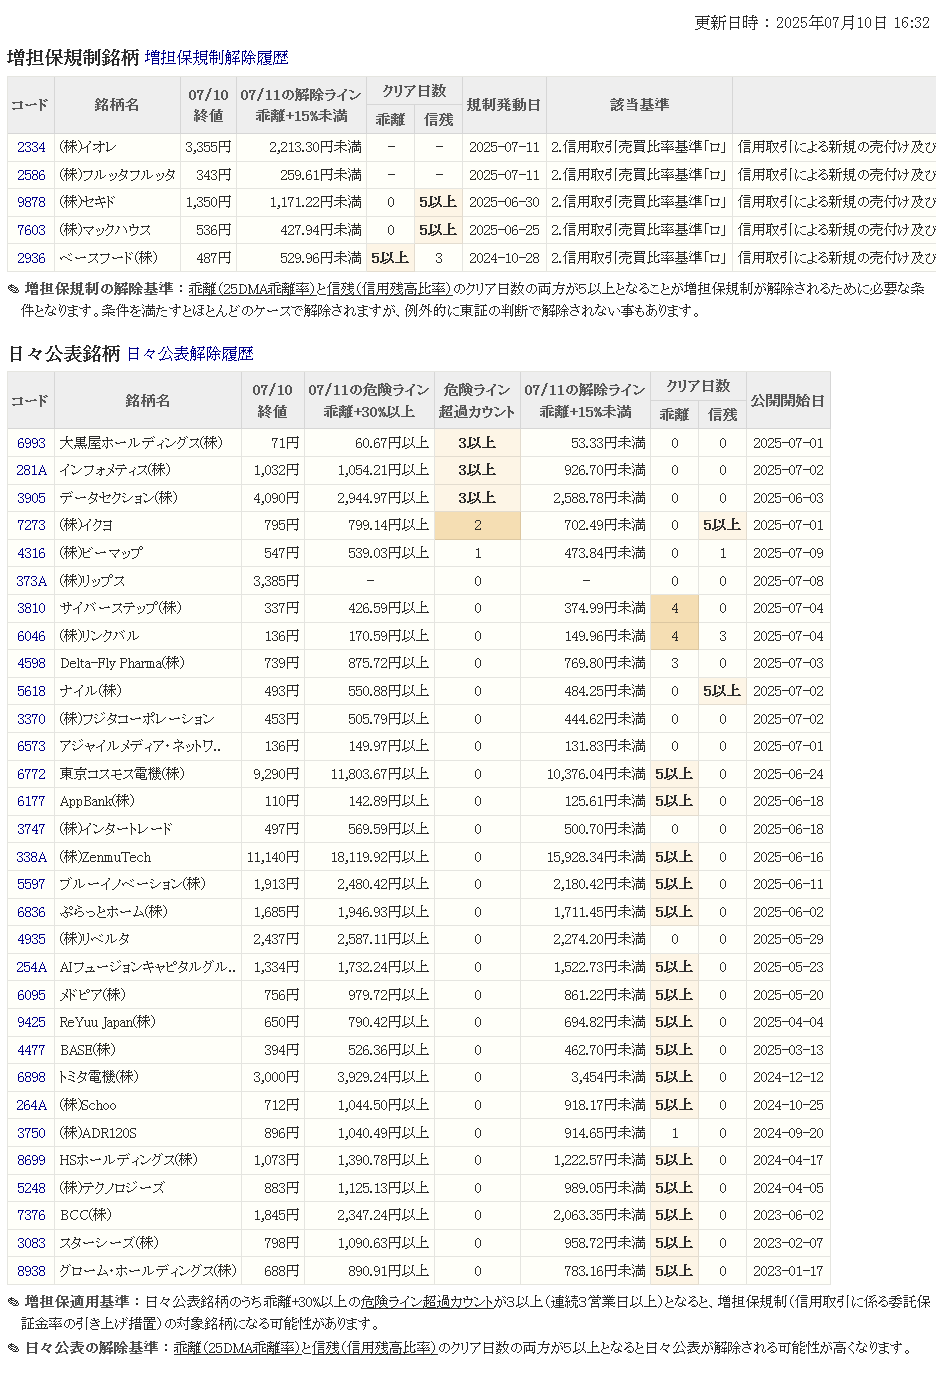This screenshot has height=1374, width=944.
Task: Open 信残(信用残高比率) link in 増担保規制の解除基準 note
Action: 389,289
